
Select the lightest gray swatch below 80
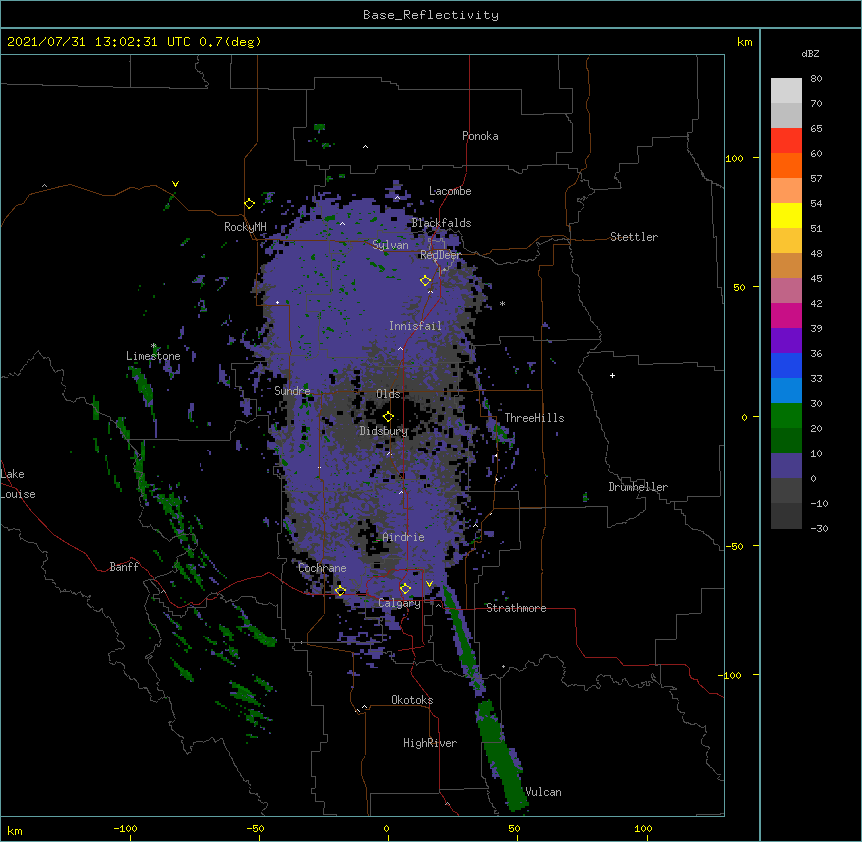click(786, 90)
